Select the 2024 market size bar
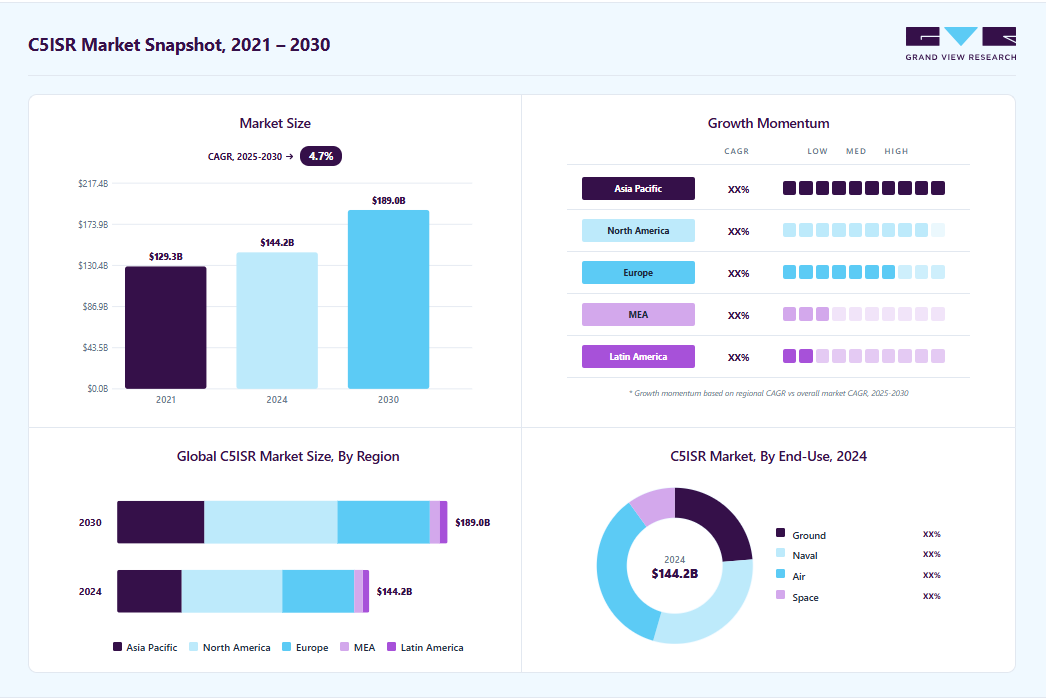The image size is (1046, 698). pyautogui.click(x=277, y=320)
